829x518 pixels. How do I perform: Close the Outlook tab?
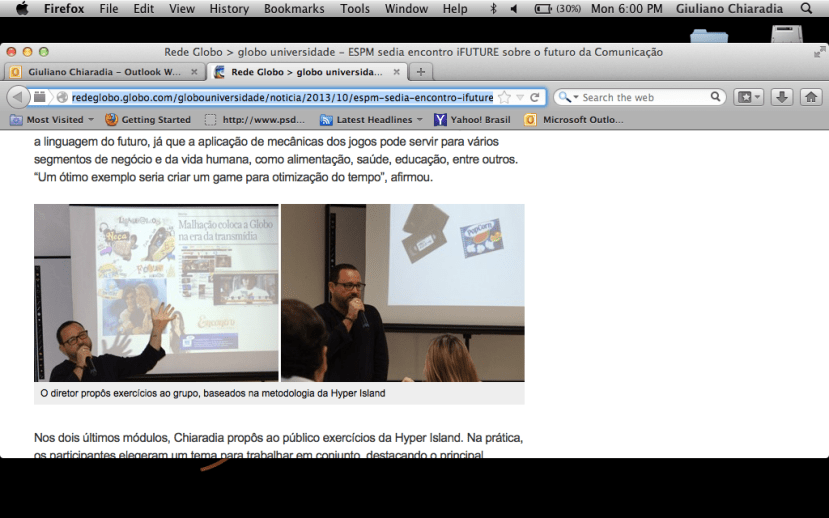tap(194, 72)
